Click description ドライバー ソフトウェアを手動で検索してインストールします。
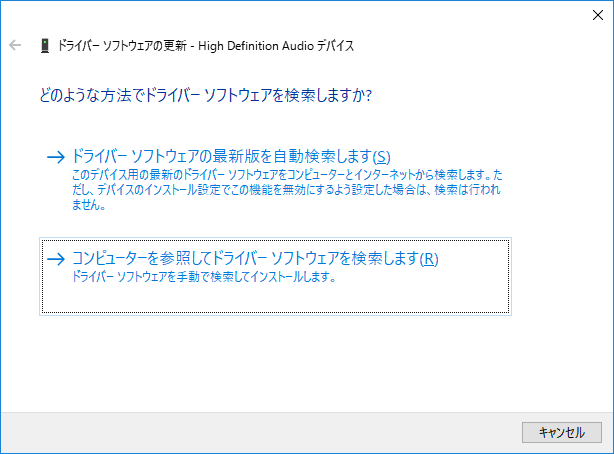 (204, 277)
